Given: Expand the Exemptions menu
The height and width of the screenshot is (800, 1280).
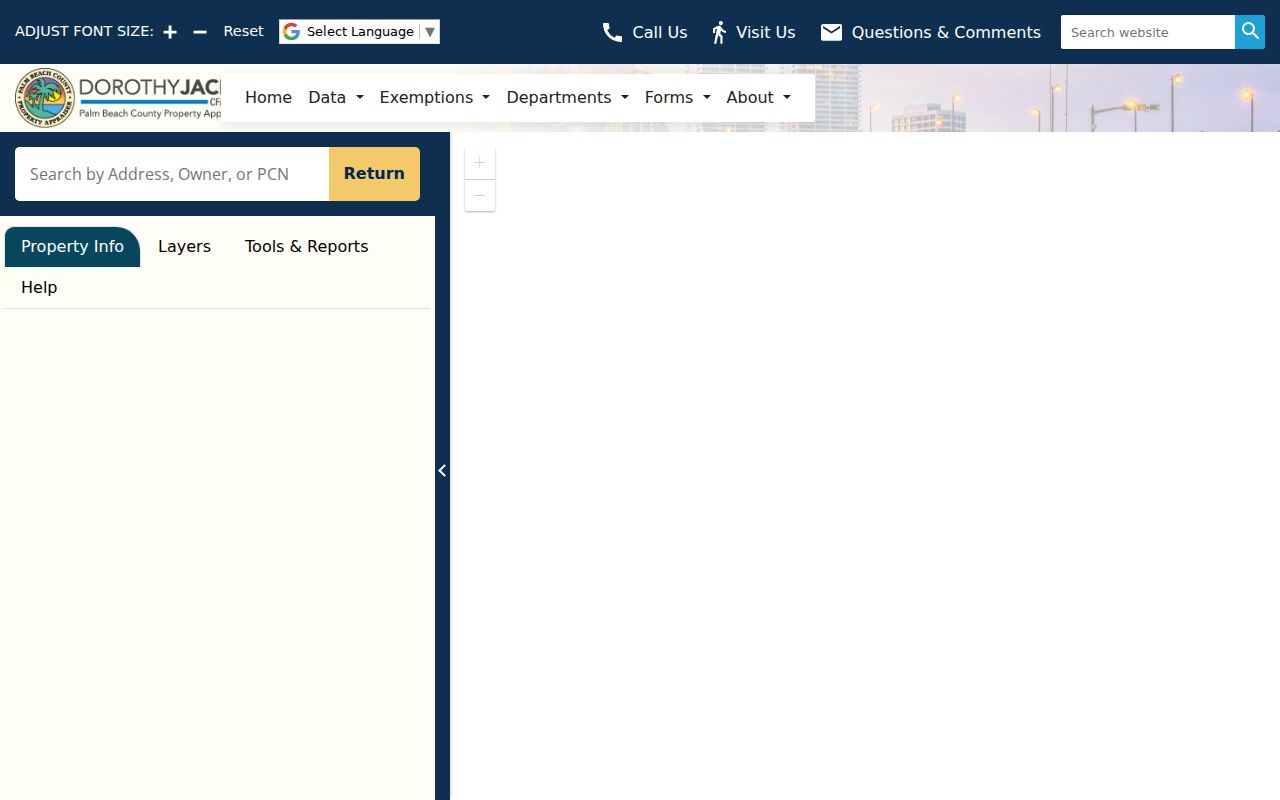Looking at the screenshot, I should coord(435,97).
